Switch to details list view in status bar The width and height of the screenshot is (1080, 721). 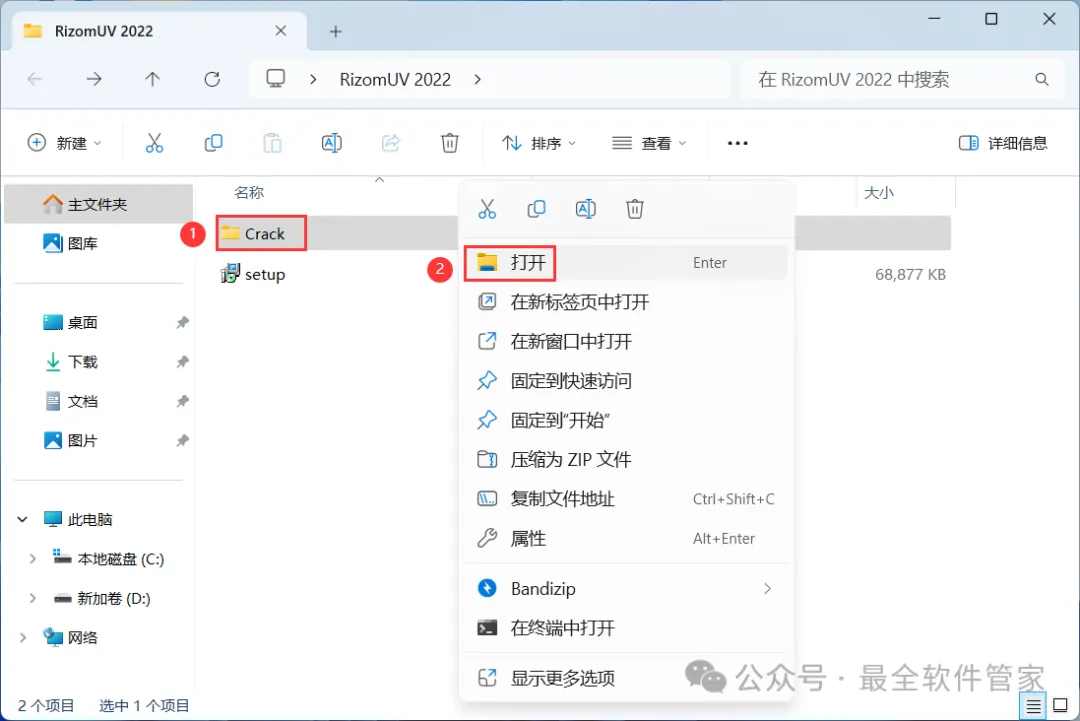1033,706
